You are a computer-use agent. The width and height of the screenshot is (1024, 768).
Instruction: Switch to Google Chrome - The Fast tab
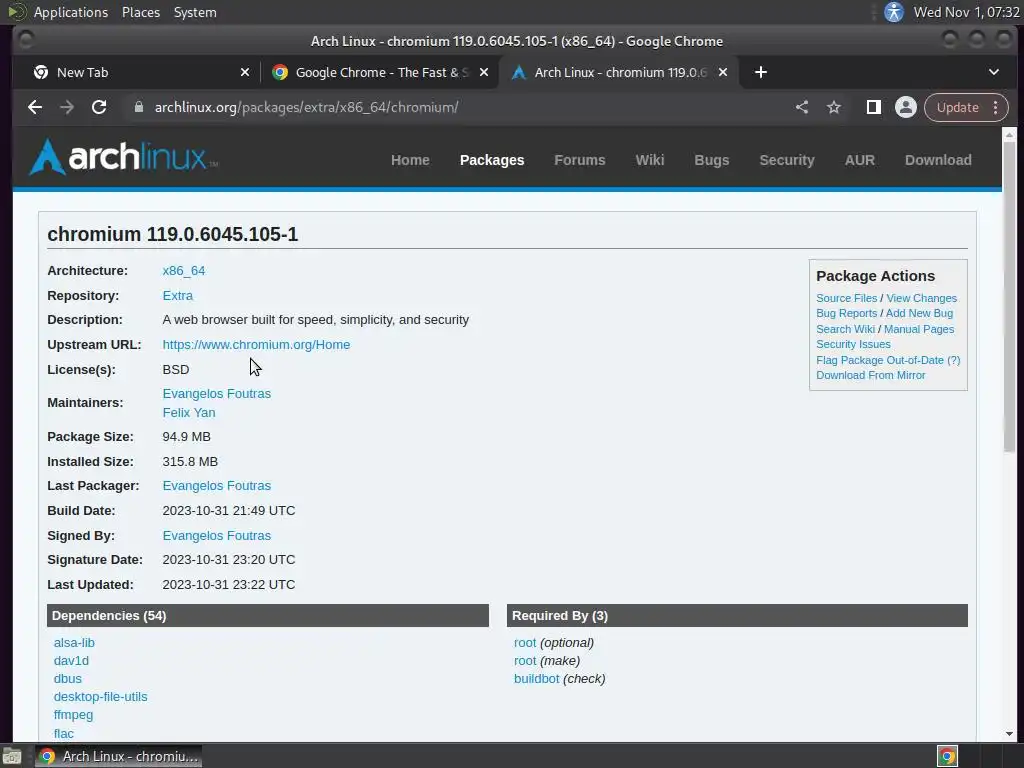[379, 72]
